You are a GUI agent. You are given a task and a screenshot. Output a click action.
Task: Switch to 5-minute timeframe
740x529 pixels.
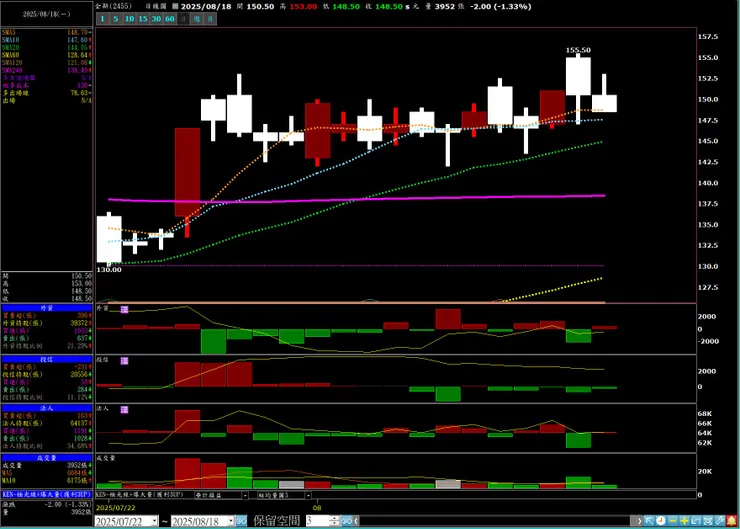coord(116,19)
